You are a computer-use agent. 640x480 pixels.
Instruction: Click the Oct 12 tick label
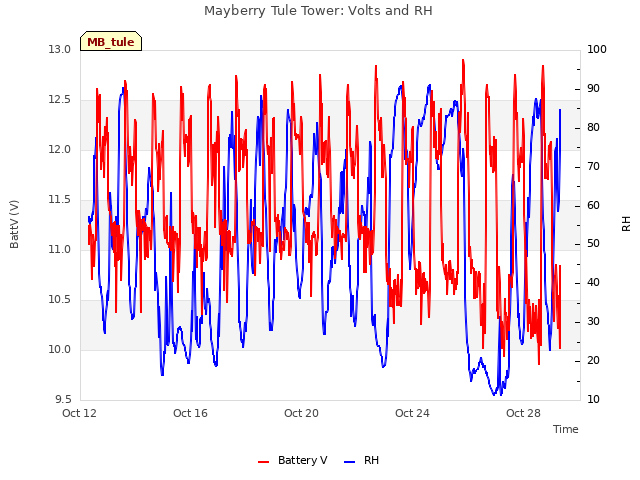[x=80, y=413]
